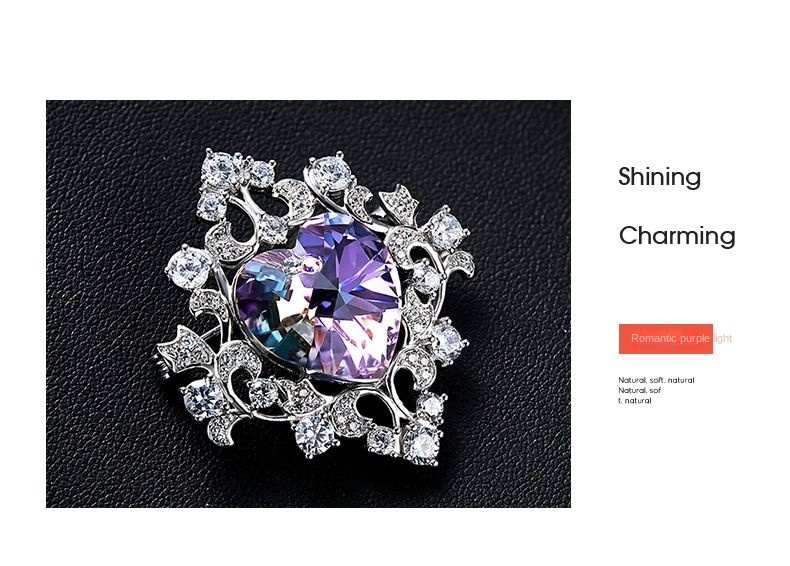Click the big round crystal on brooch left side
This screenshot has height=566, width=790.
point(188,268)
